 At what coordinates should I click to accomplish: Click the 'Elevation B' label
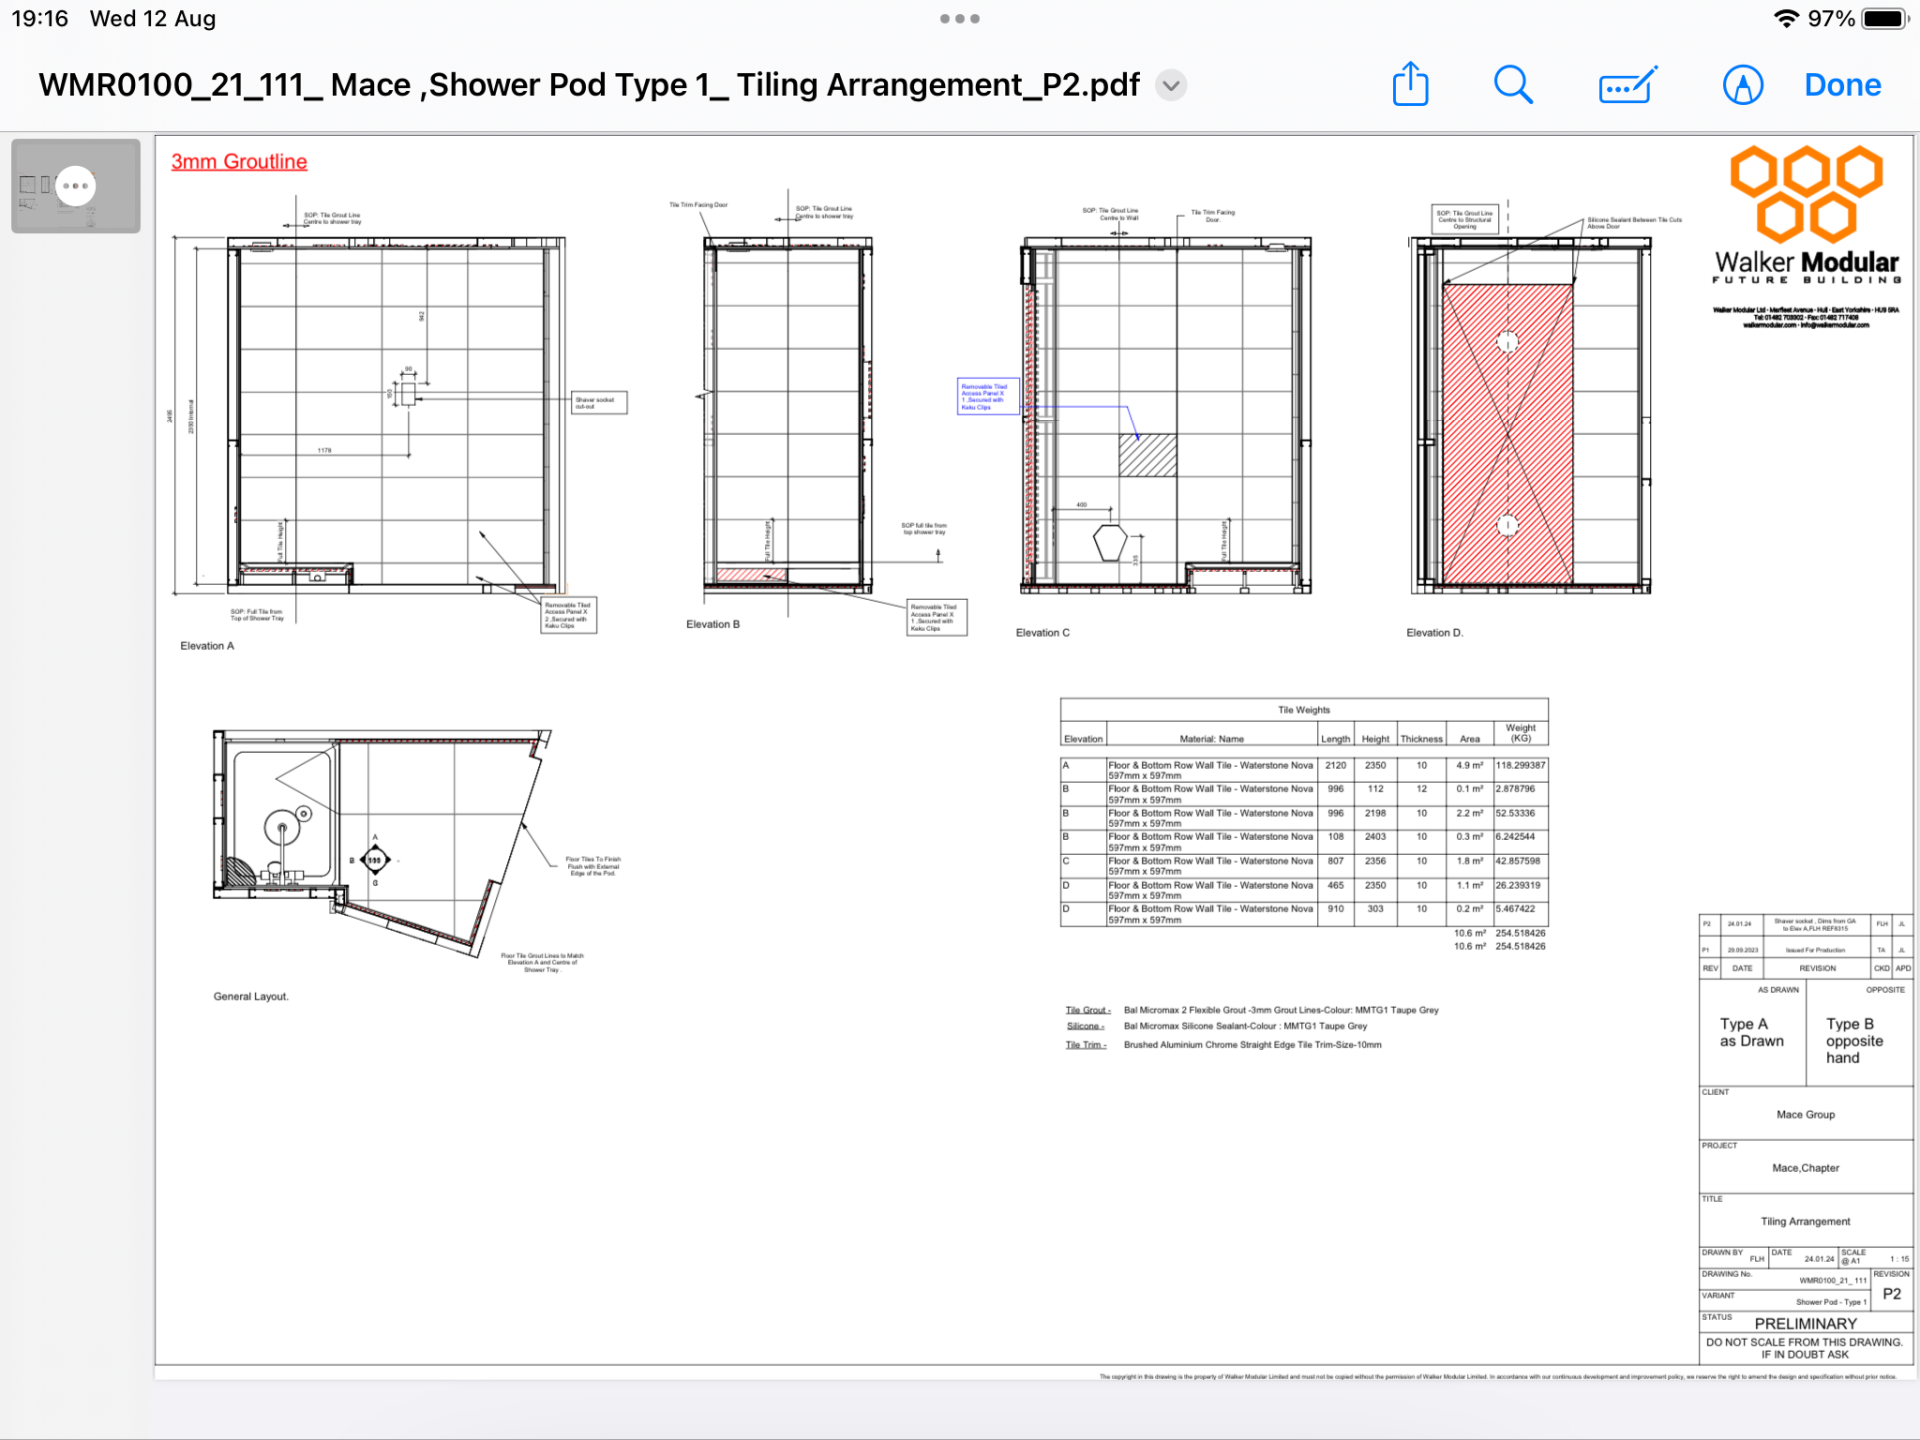[x=713, y=624]
